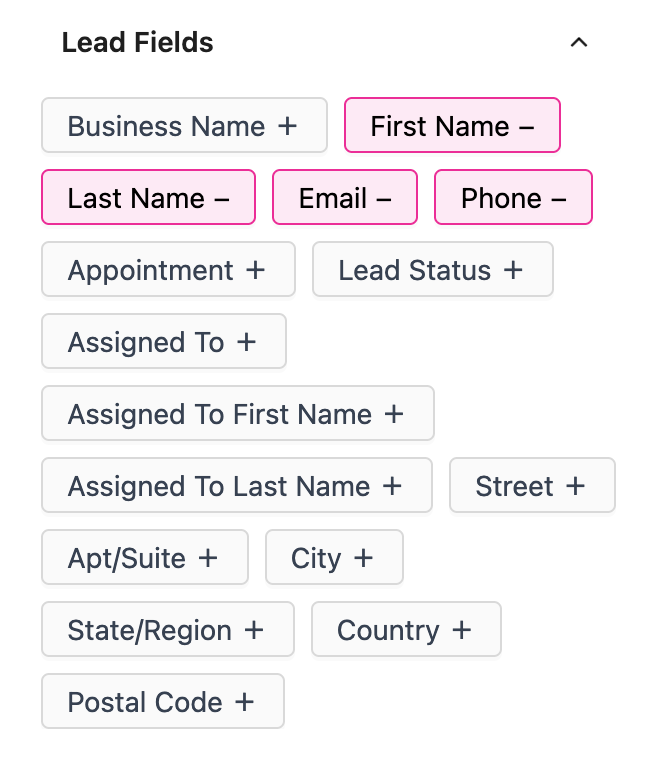Remove the First Name field
This screenshot has width=668, height=758.
452,126
